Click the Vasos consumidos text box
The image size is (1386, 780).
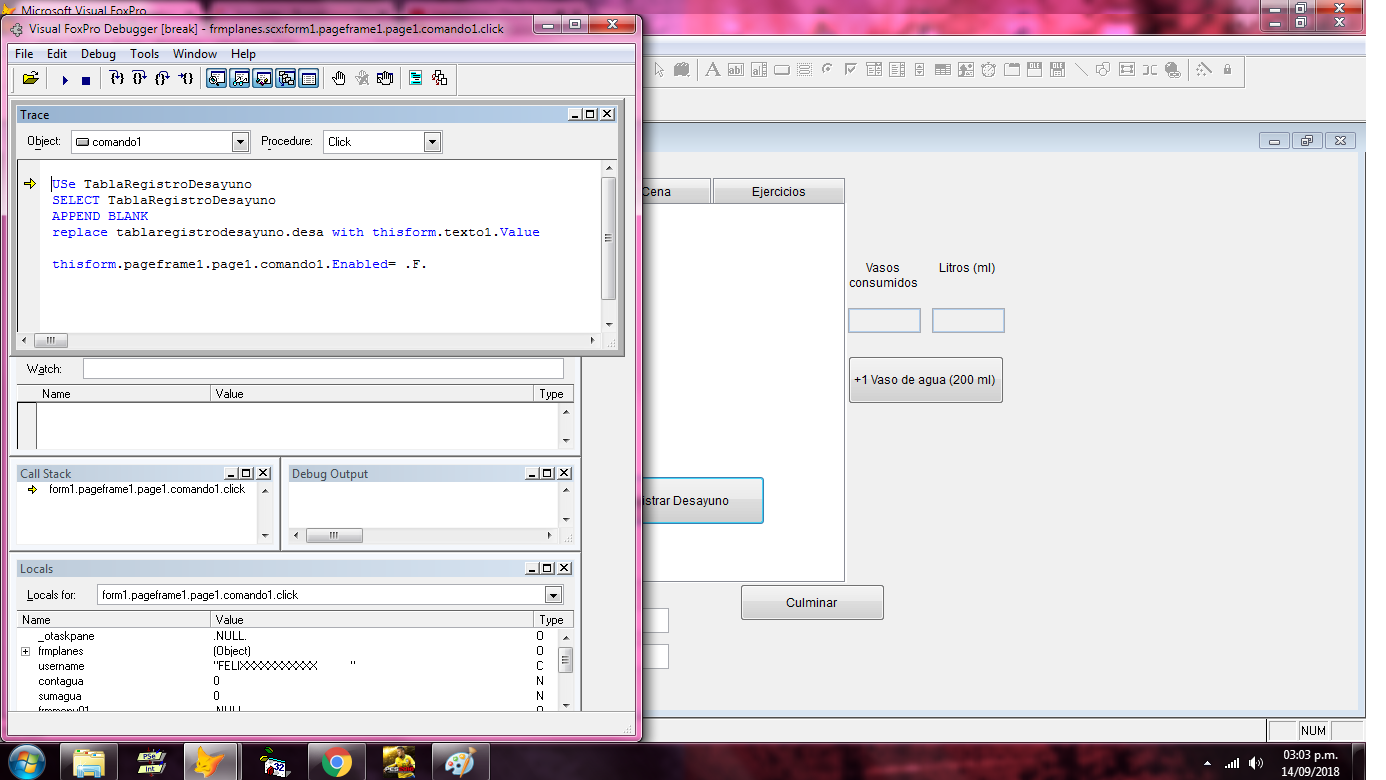tap(884, 321)
